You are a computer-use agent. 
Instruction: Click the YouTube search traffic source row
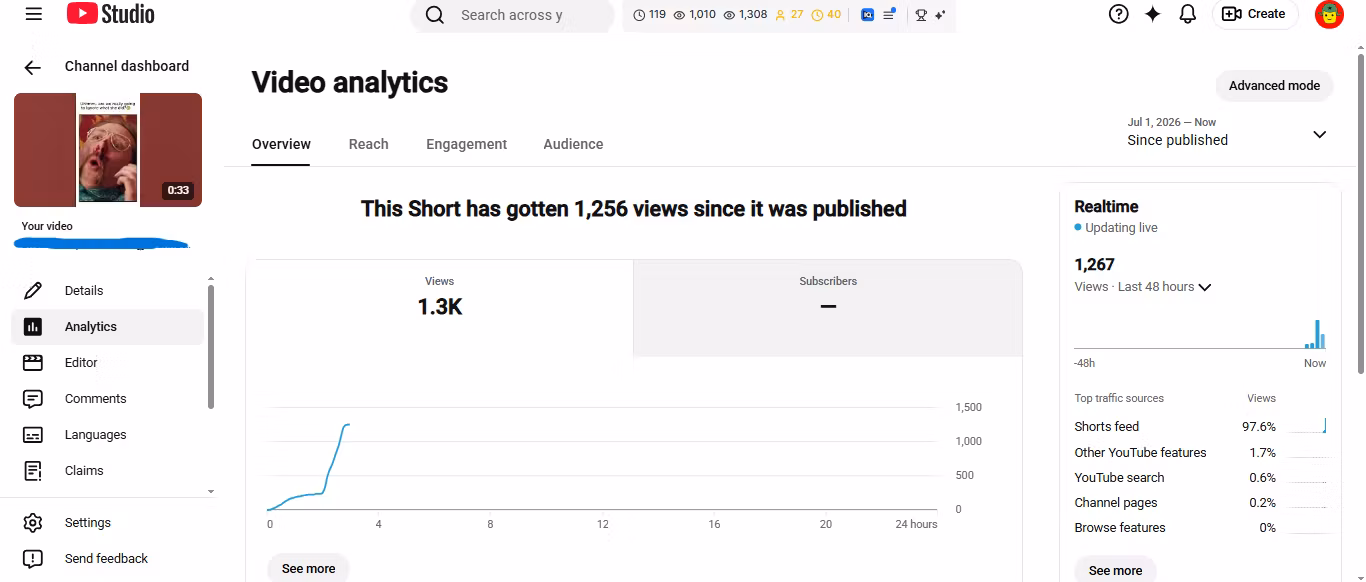coord(1200,478)
